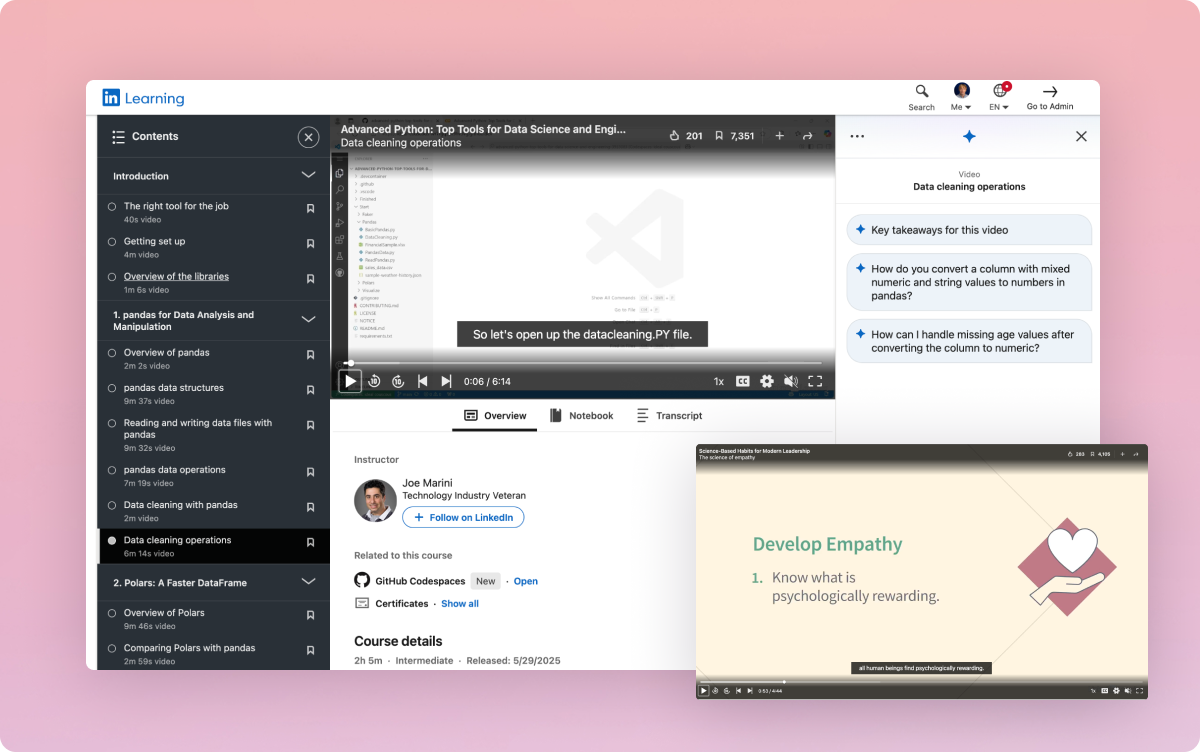Play the Science-Based Habits video
This screenshot has height=752, width=1200.
(704, 690)
